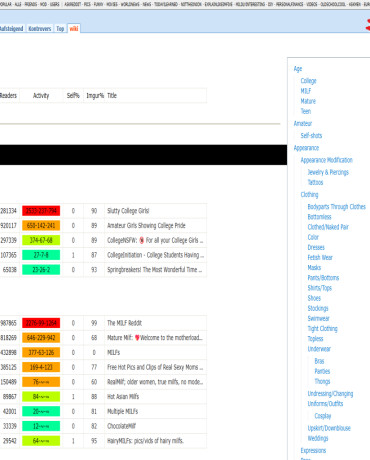Jump to Underwear in contents sidebar
The height and width of the screenshot is (460, 370).
pos(319,349)
